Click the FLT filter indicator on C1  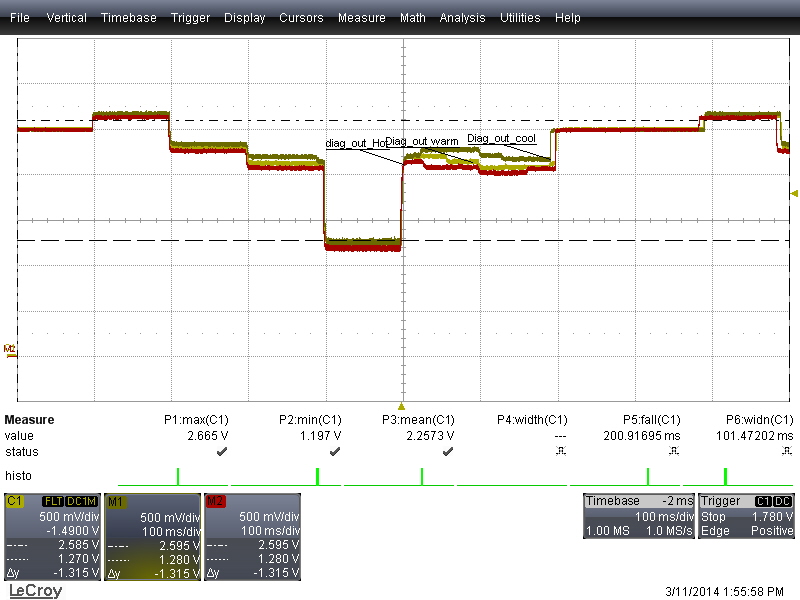tap(54, 502)
